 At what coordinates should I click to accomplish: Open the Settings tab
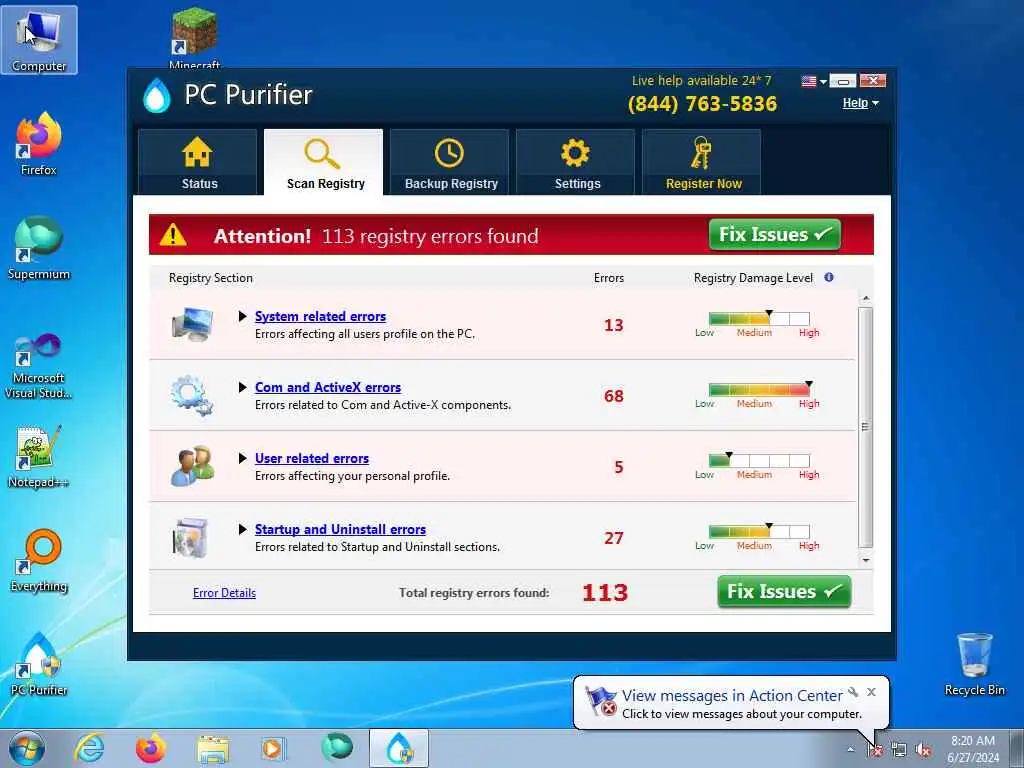click(576, 162)
